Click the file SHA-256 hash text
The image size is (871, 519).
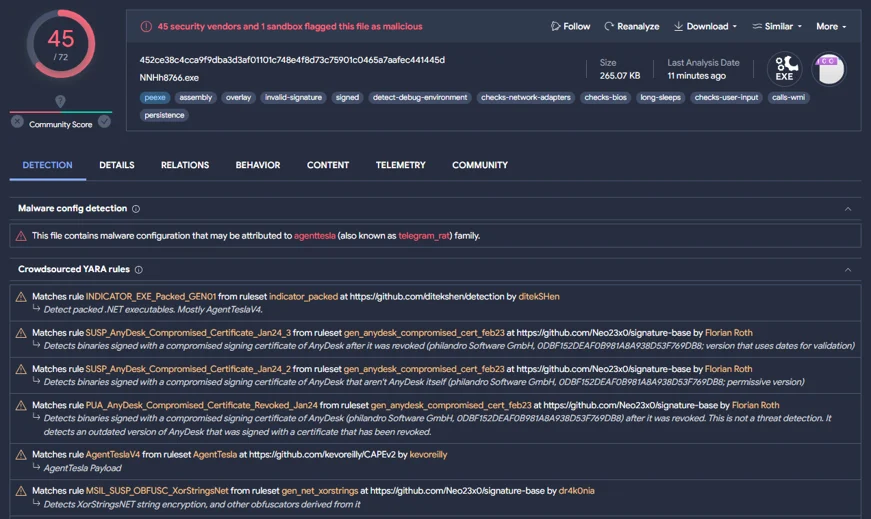(292, 59)
